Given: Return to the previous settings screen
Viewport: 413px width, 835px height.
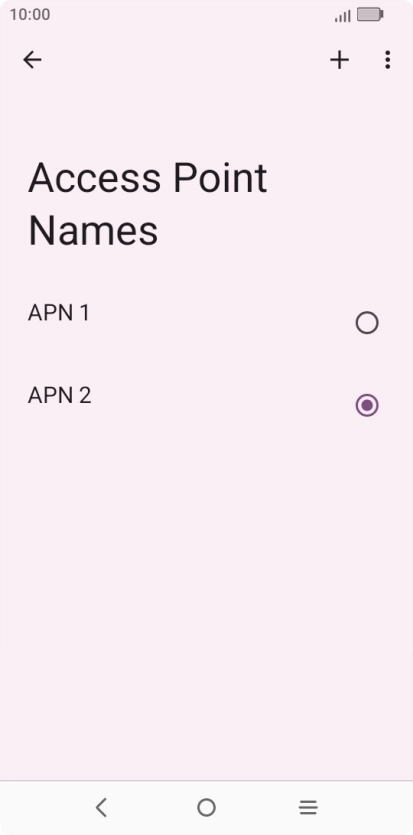Looking at the screenshot, I should [x=32, y=60].
